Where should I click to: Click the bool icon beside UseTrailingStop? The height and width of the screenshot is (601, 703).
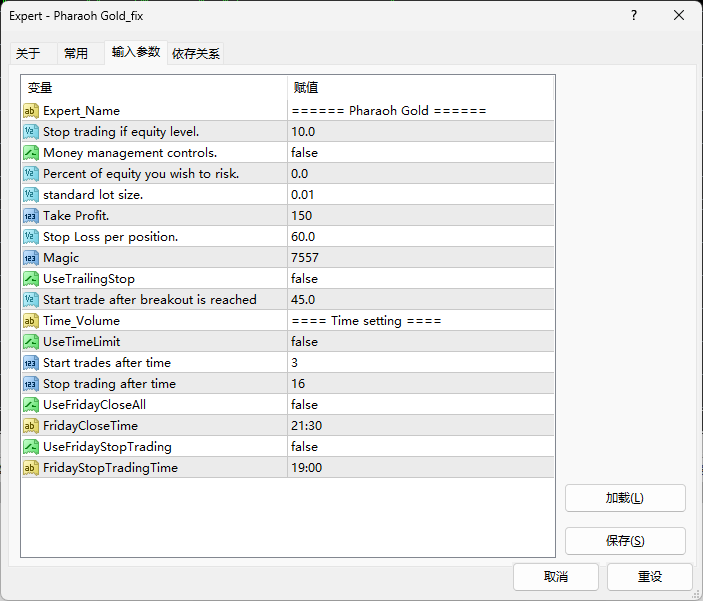[x=30, y=279]
